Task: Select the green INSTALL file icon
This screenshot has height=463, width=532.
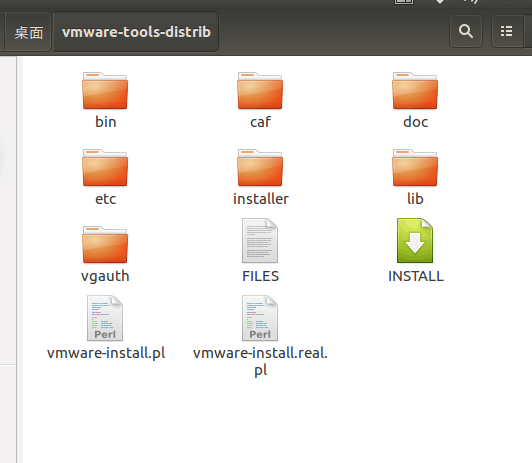Action: [x=415, y=240]
